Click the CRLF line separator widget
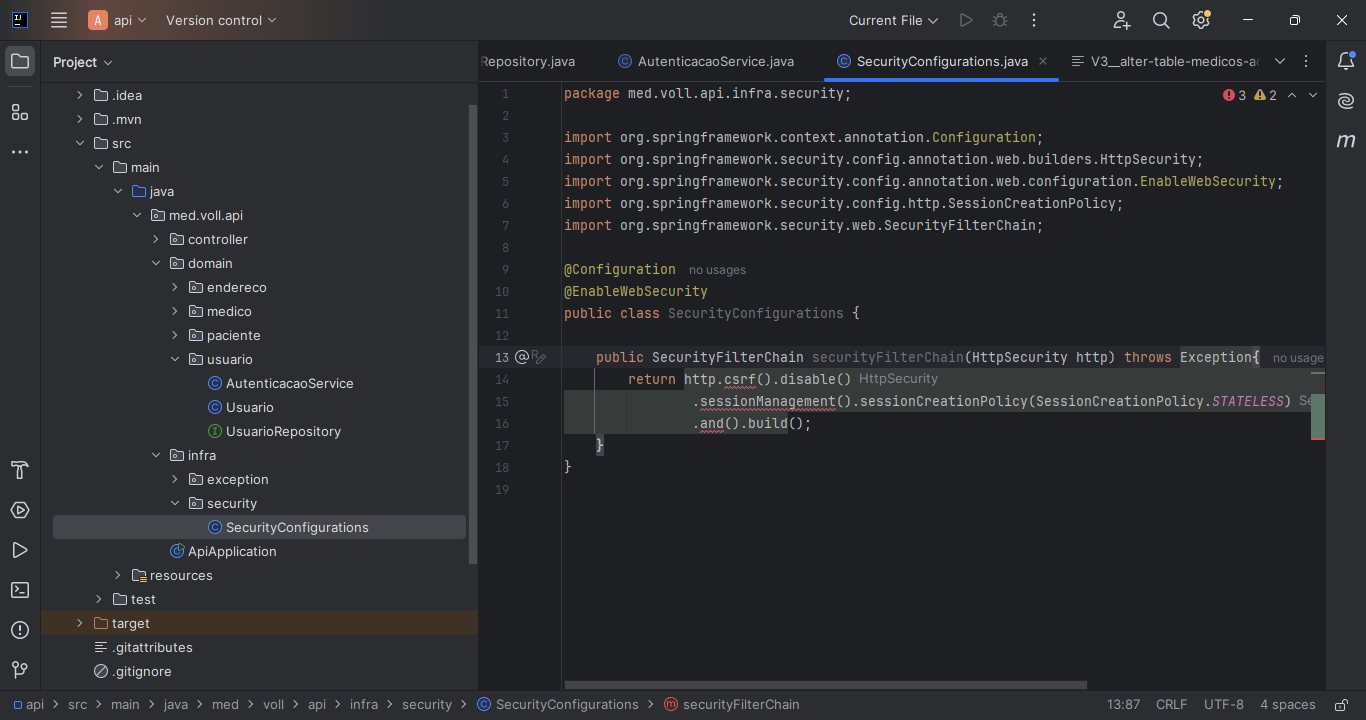1366x720 pixels. (x=1172, y=704)
